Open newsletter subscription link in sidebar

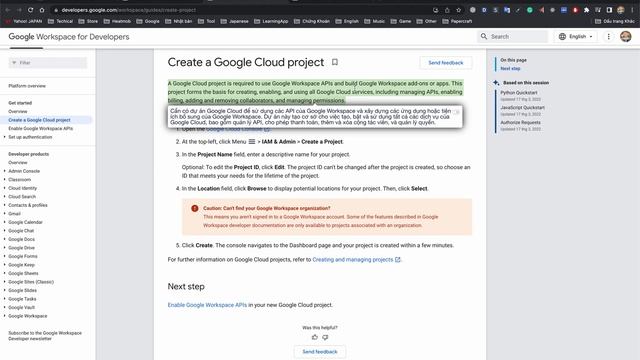coord(45,336)
